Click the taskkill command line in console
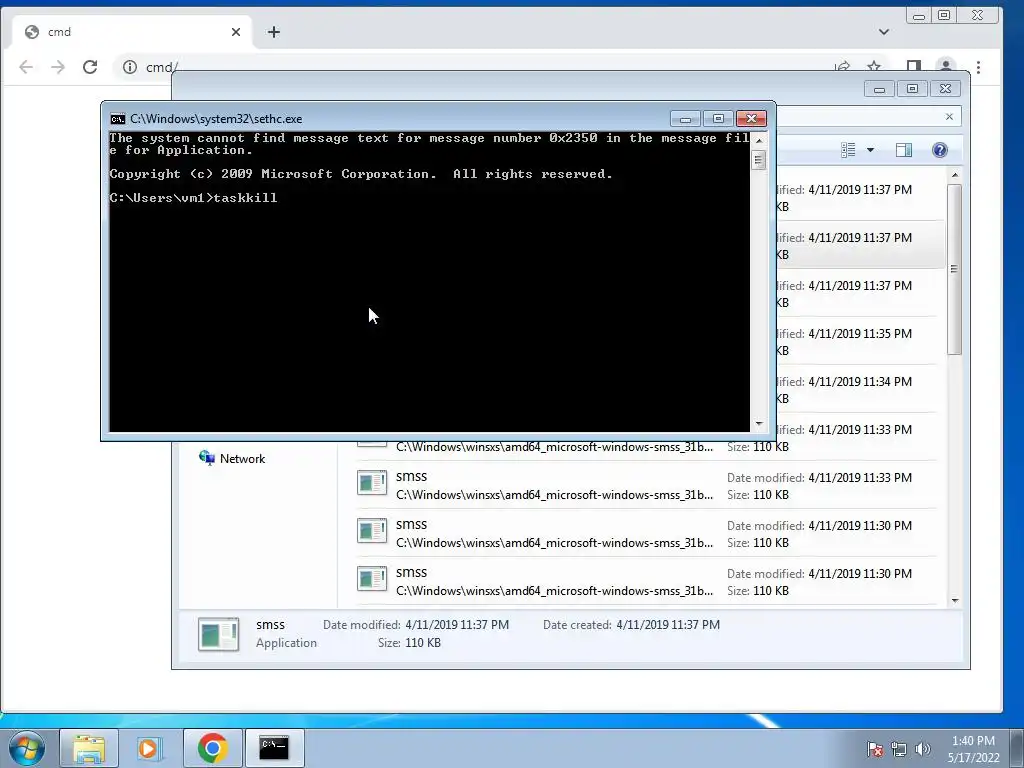The image size is (1024, 768). pos(193,198)
